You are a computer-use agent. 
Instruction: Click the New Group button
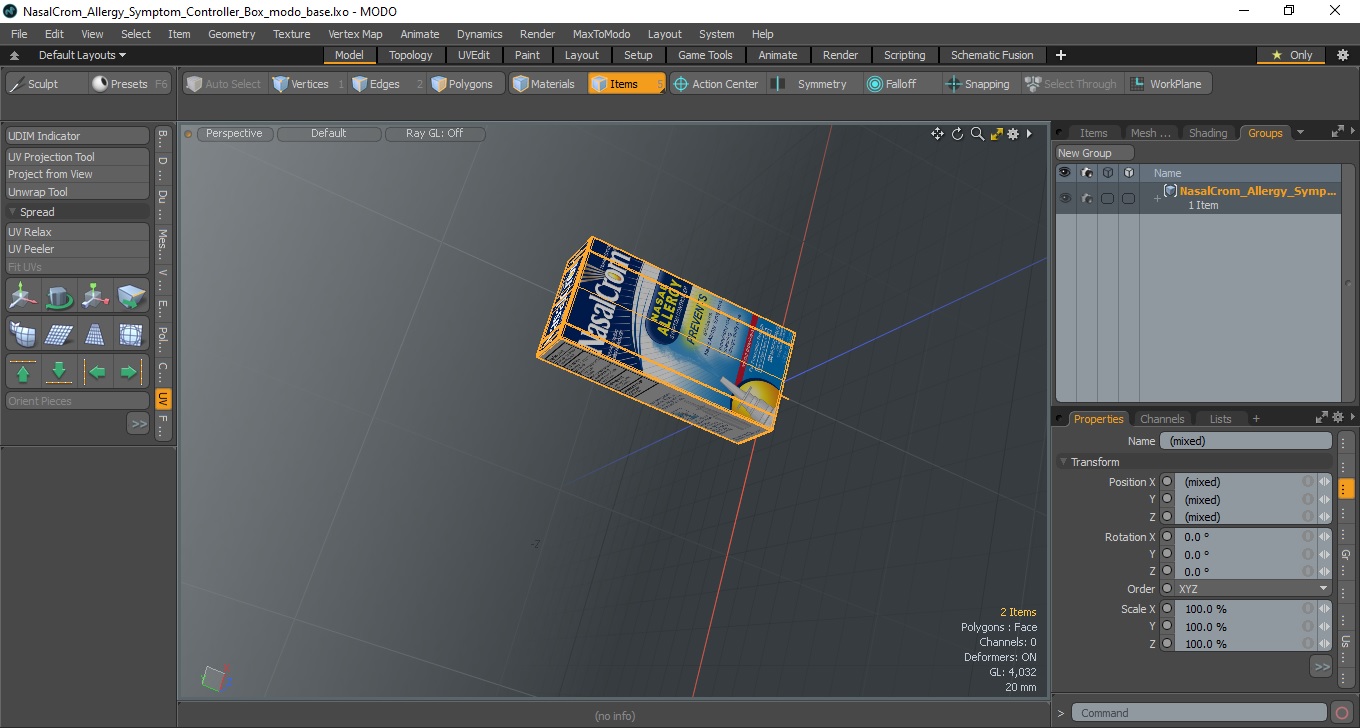pyautogui.click(x=1096, y=153)
